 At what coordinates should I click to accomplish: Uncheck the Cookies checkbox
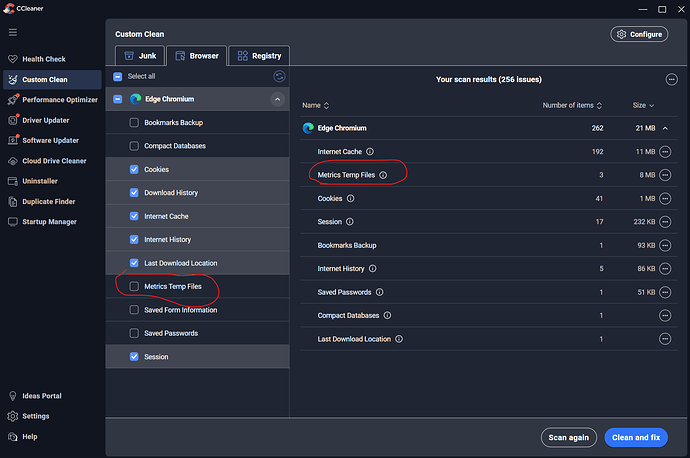tap(134, 169)
